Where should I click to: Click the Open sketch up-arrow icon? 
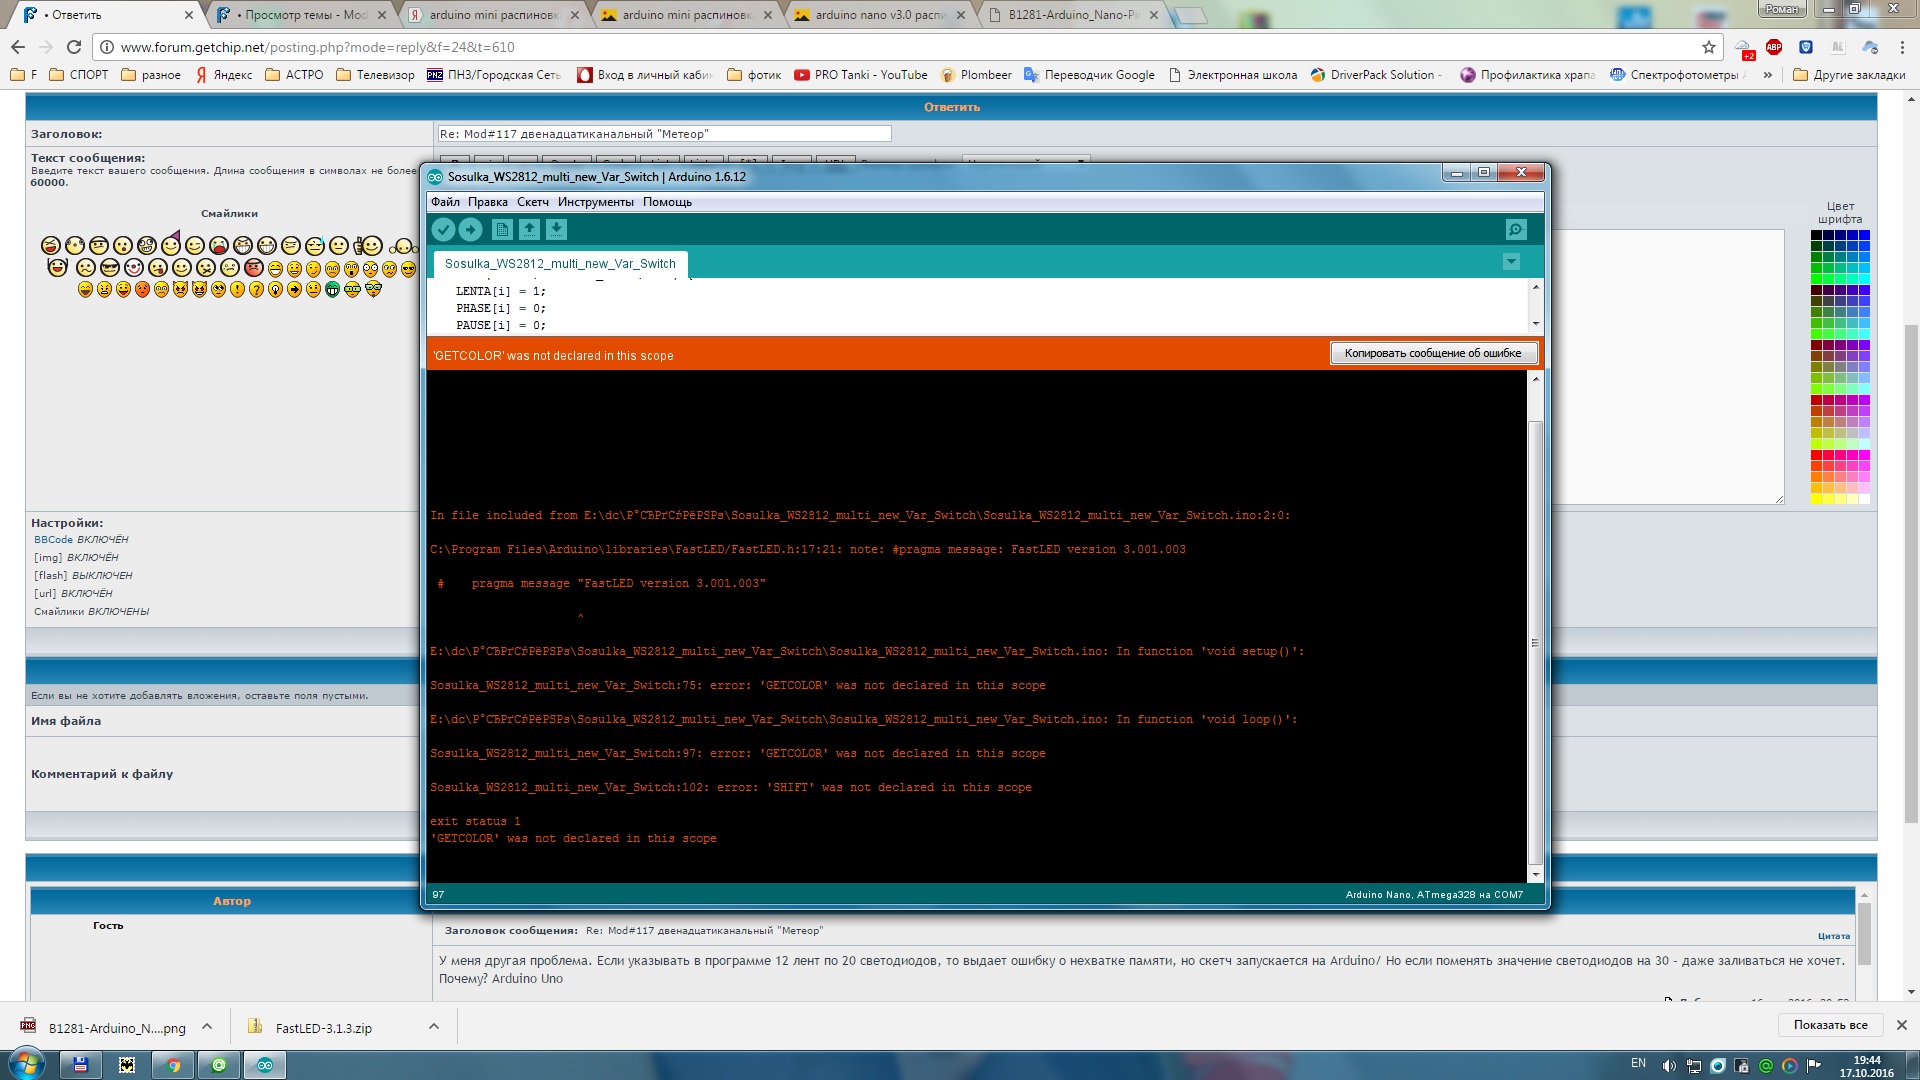point(529,230)
